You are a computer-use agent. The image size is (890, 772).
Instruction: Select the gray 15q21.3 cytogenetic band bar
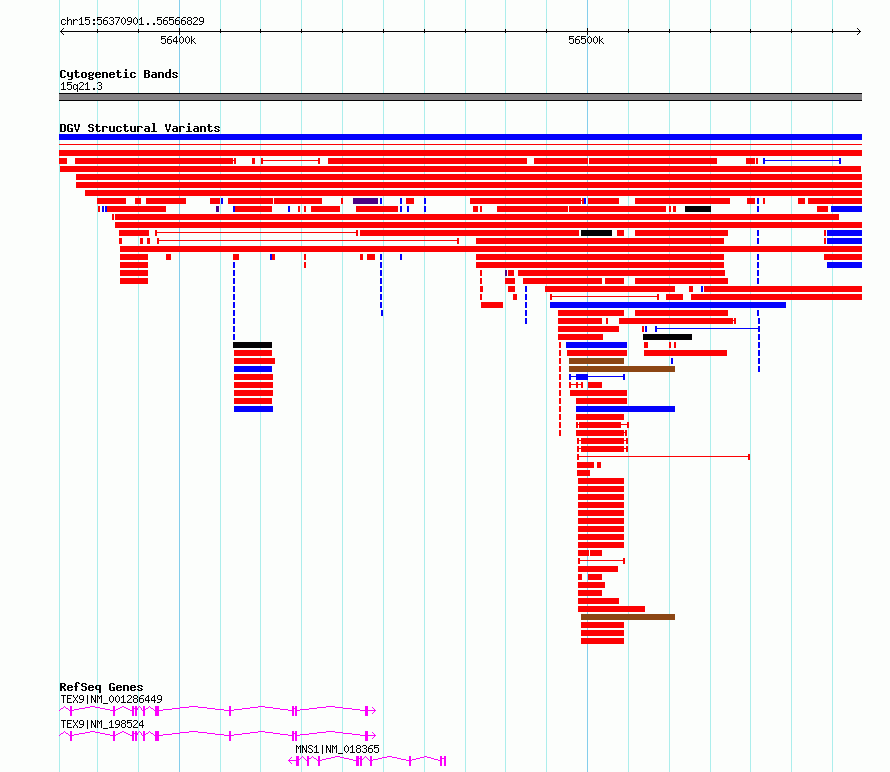click(460, 97)
